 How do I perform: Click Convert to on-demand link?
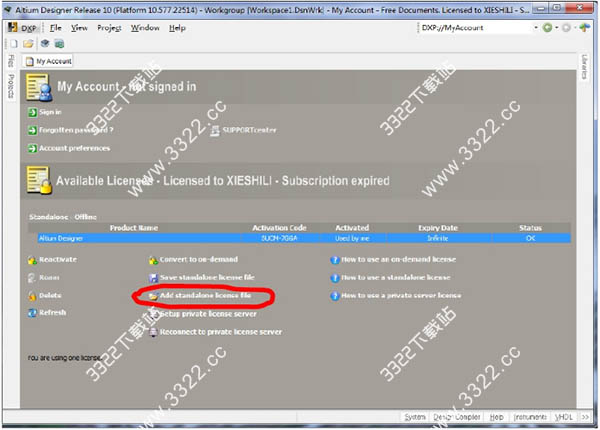pos(199,259)
